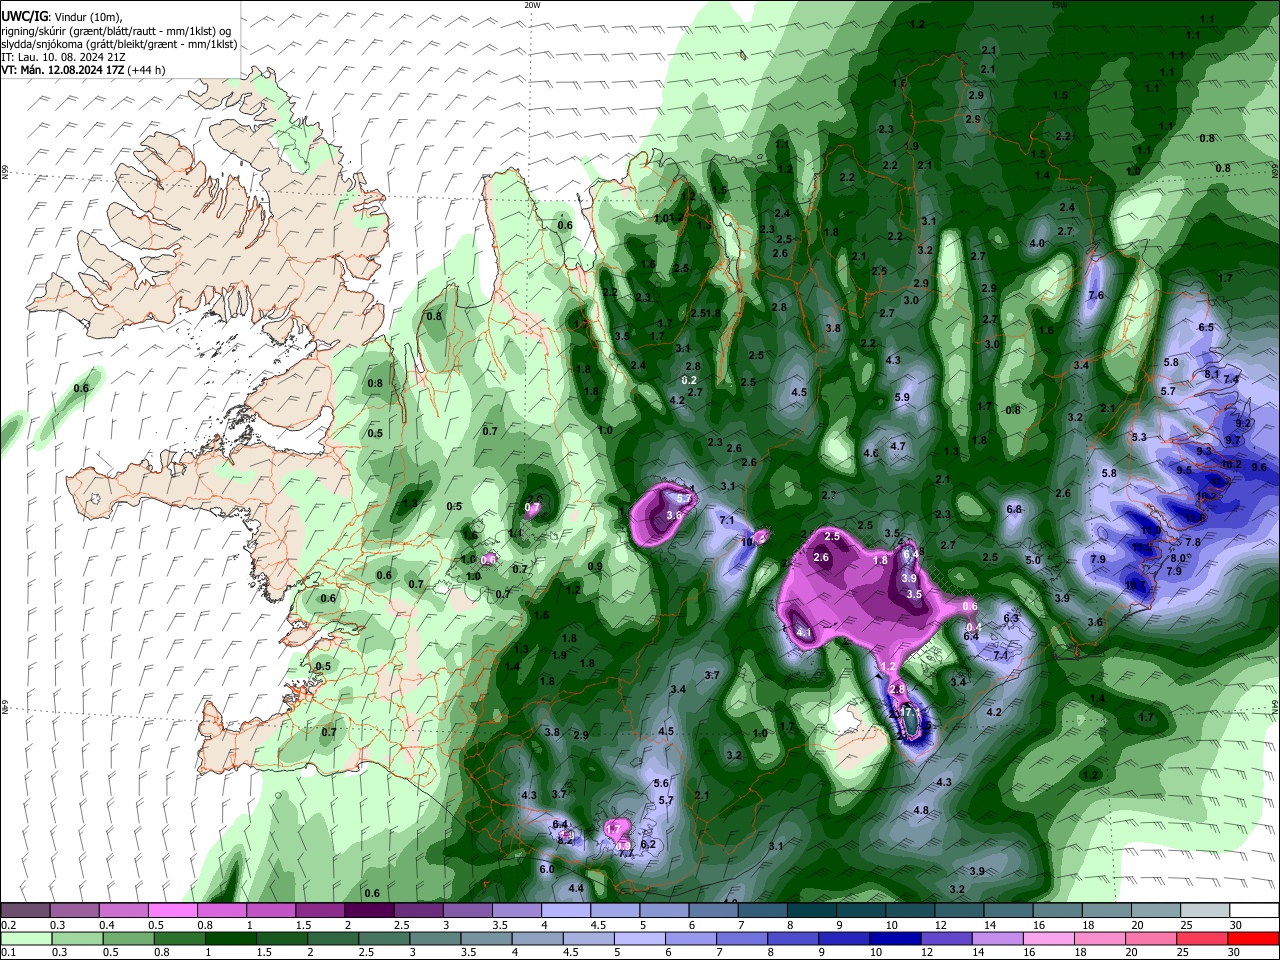The width and height of the screenshot is (1280, 960).
Task: Click the 5.0 precipitation value on the map
Action: (1033, 560)
